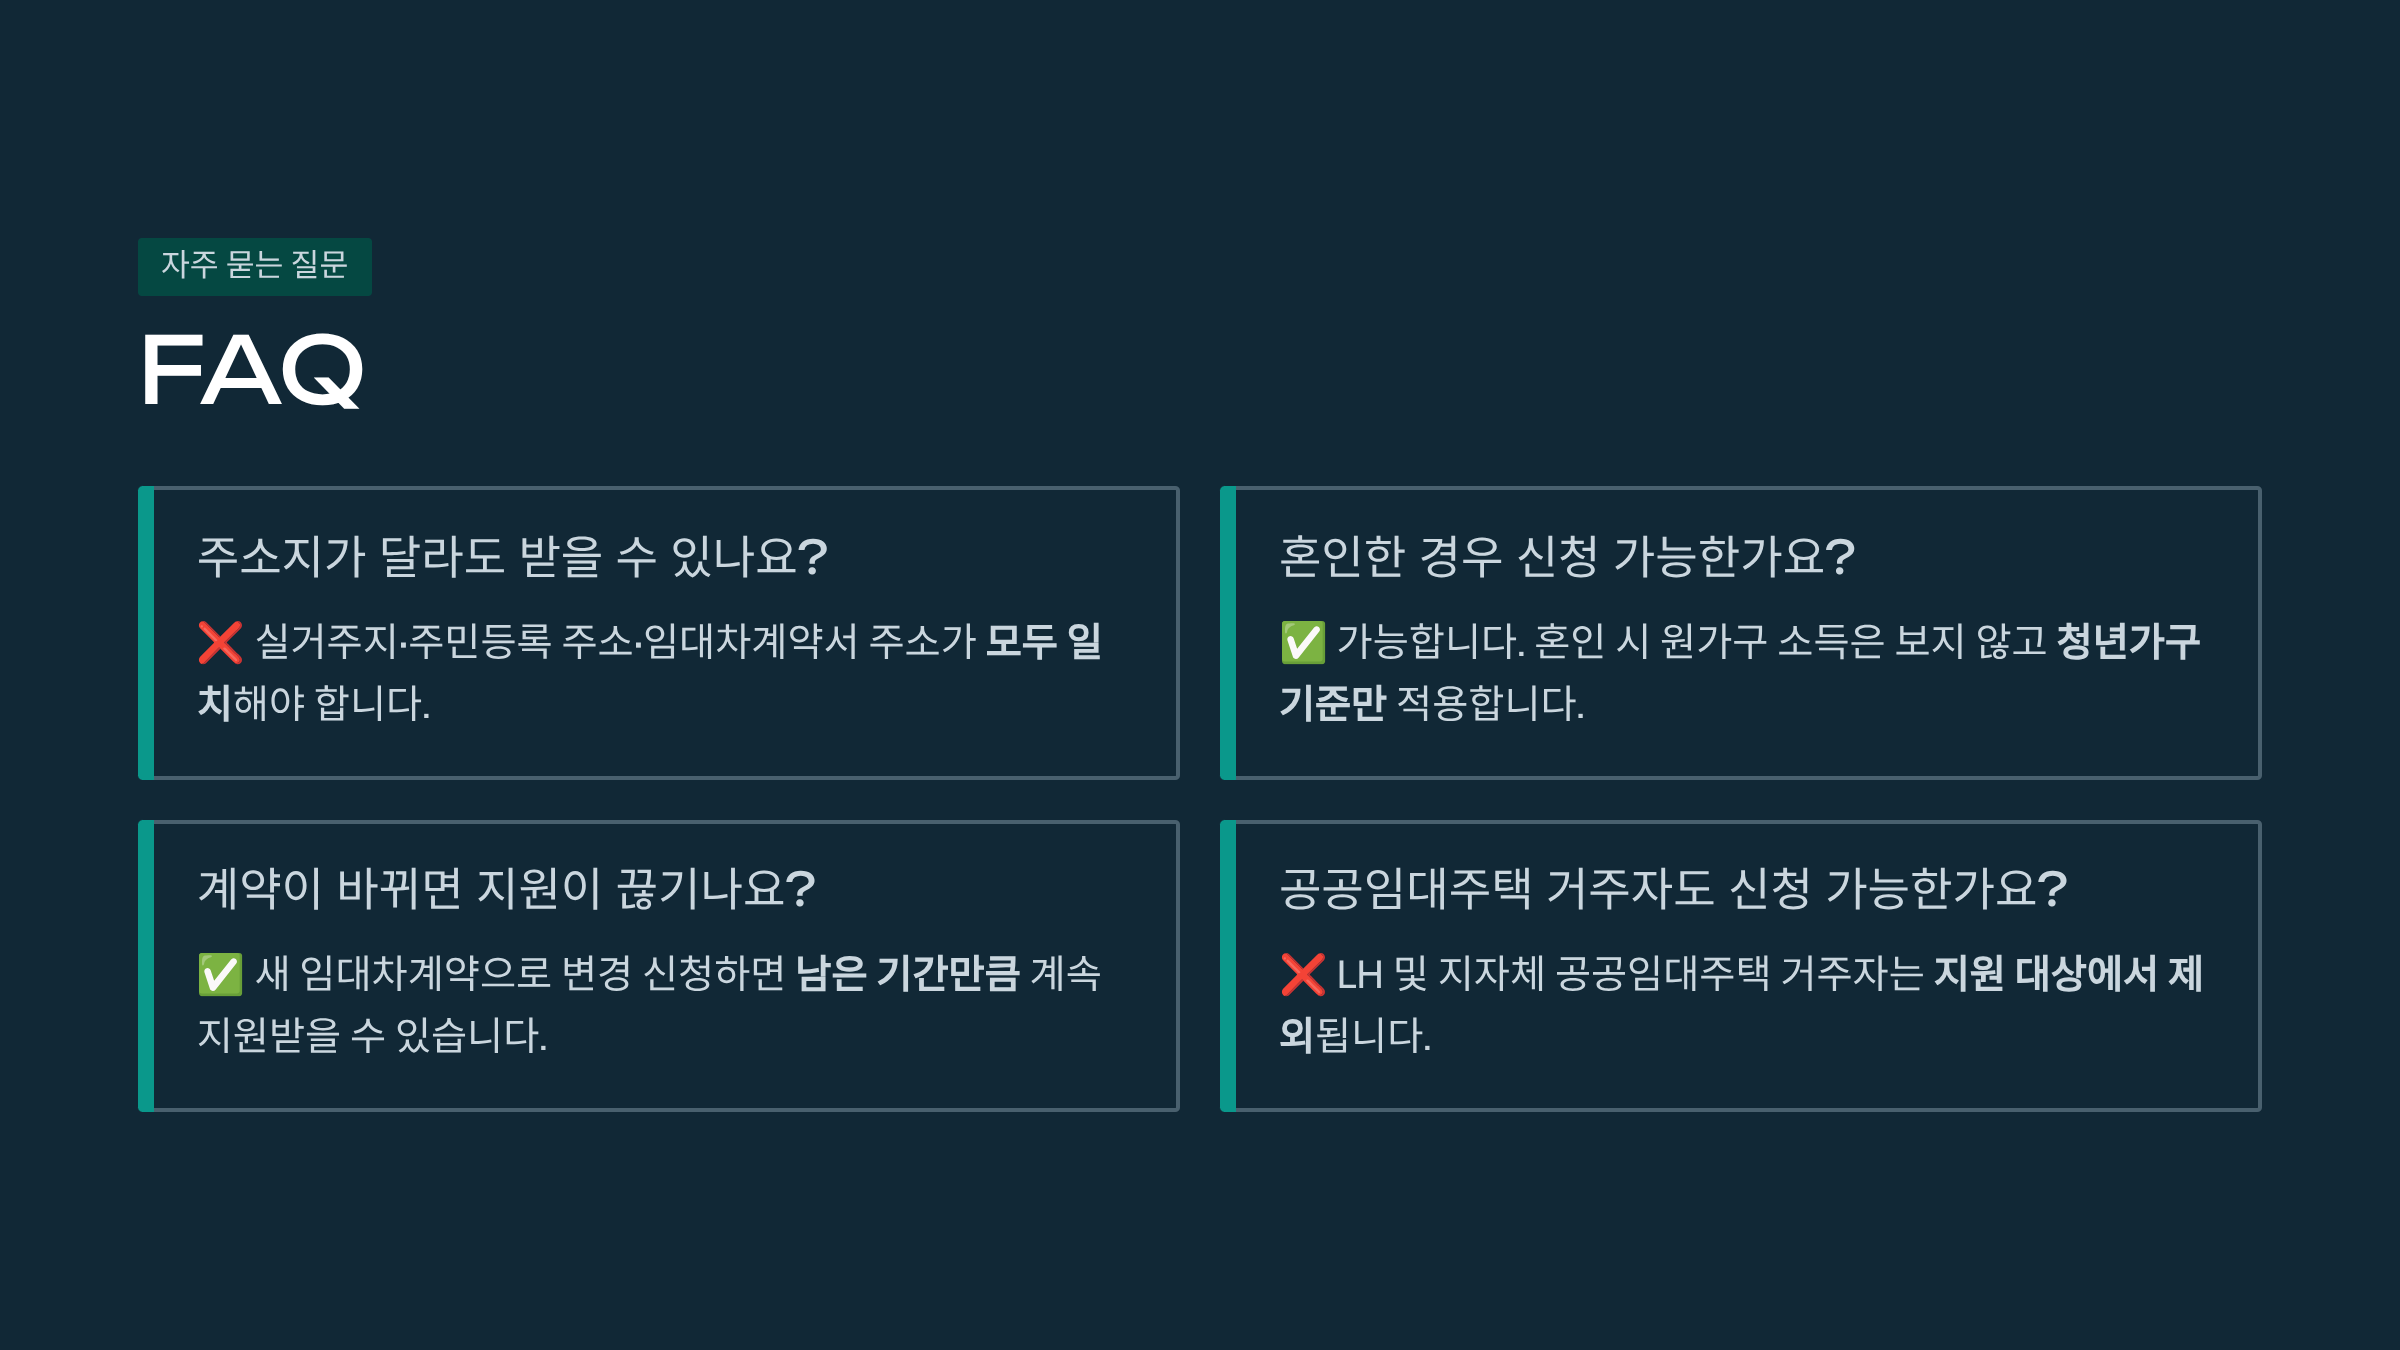The width and height of the screenshot is (2400, 1350).
Task: Click the green checkmark in contract change FAQ
Action: tap(220, 974)
